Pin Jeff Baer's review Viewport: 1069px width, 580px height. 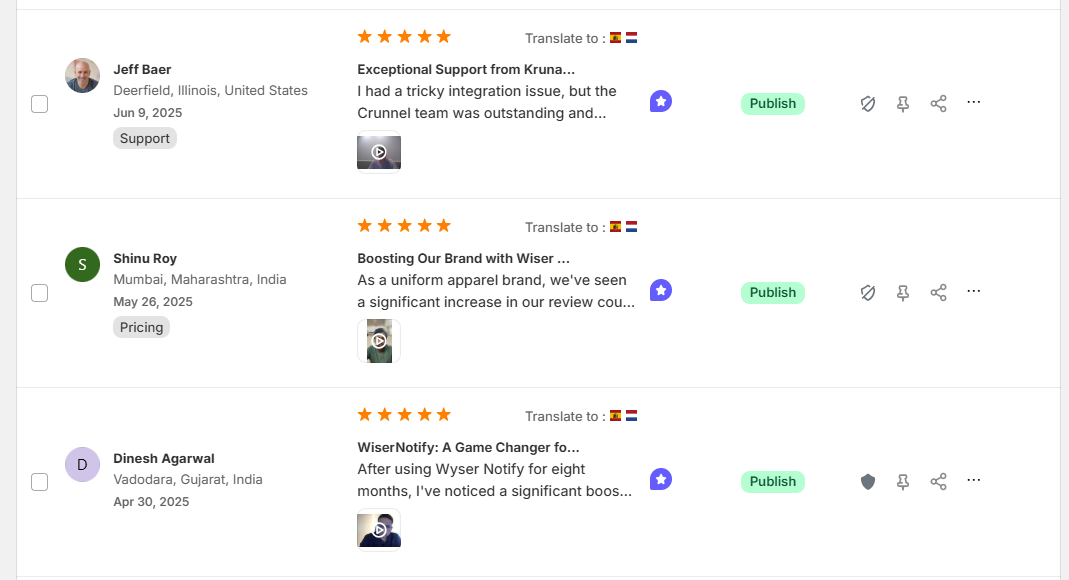[x=903, y=104]
